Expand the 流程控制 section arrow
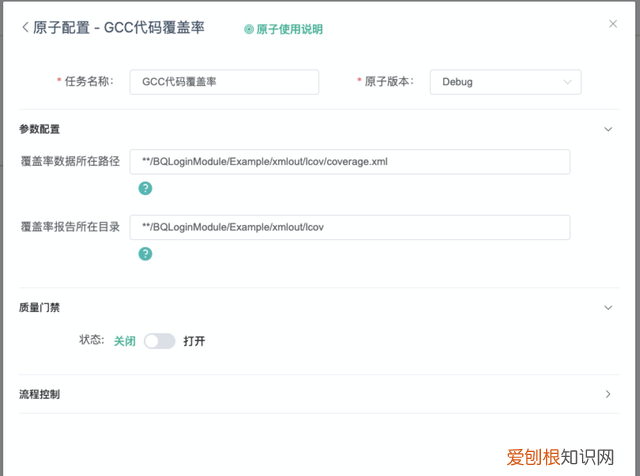This screenshot has height=476, width=640. pyautogui.click(x=608, y=394)
